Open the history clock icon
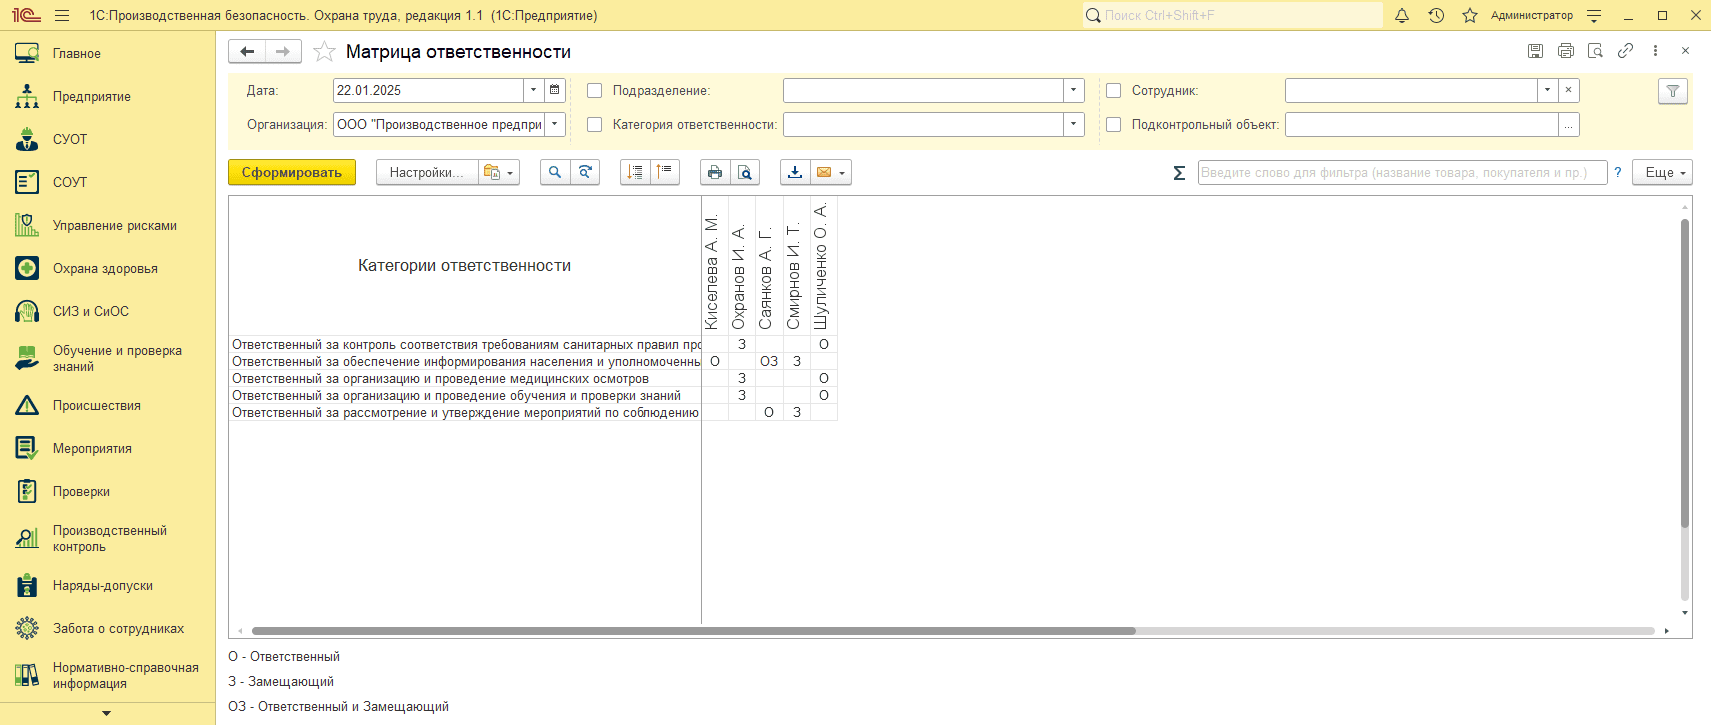The width and height of the screenshot is (1711, 725). [1436, 16]
